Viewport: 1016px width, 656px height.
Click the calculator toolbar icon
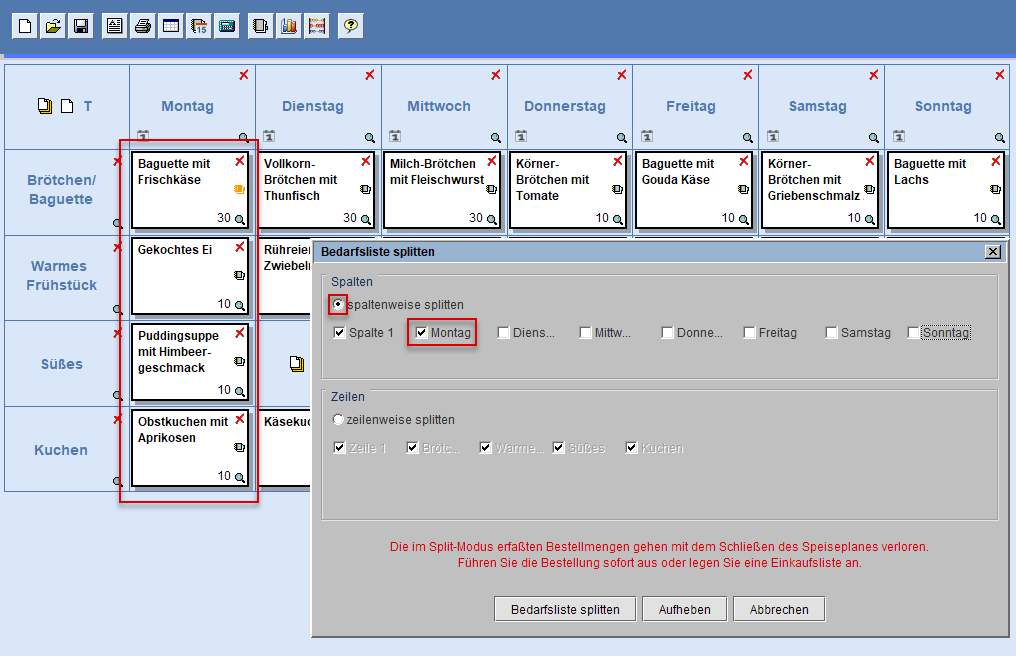(x=227, y=27)
